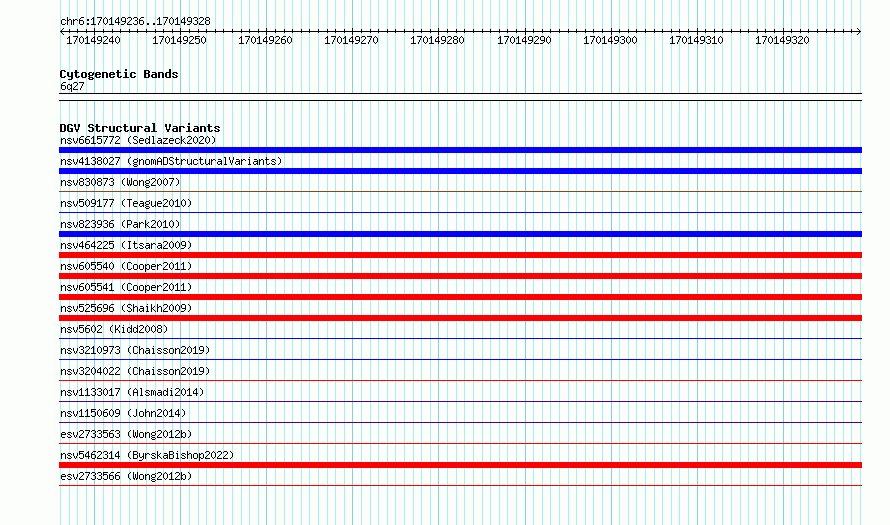Screen dimensions: 890x525
Task: Click the red bar under nsv605540
Action: (460, 276)
